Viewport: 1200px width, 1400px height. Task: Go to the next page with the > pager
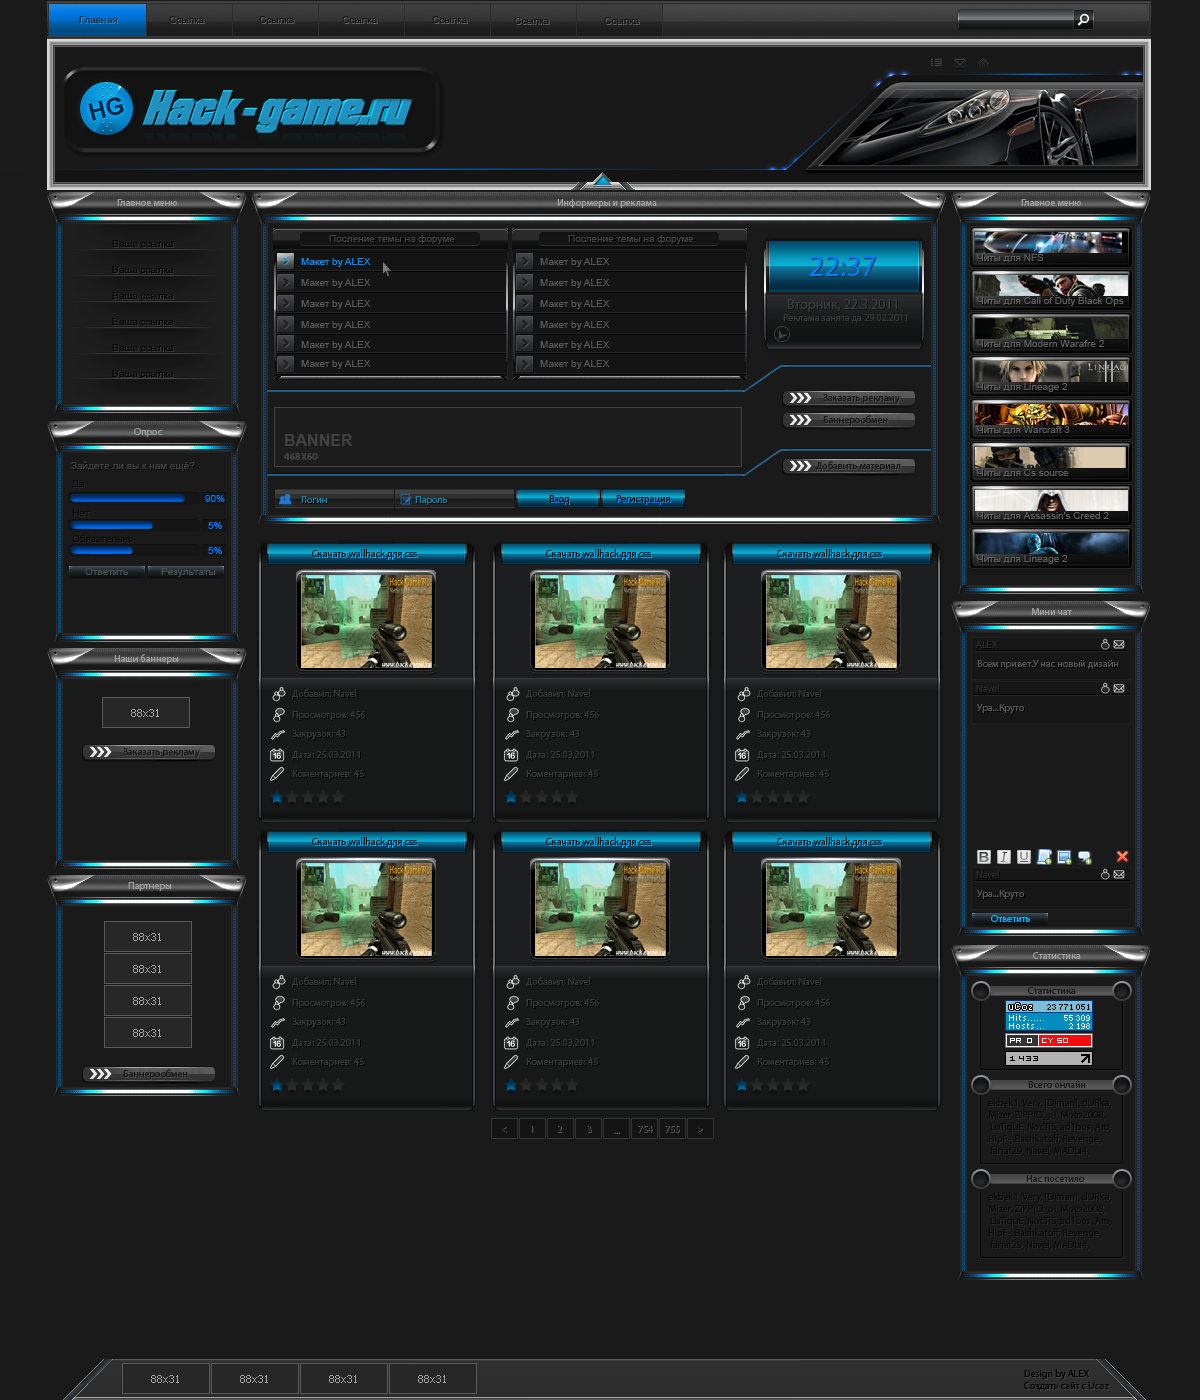tap(700, 1129)
